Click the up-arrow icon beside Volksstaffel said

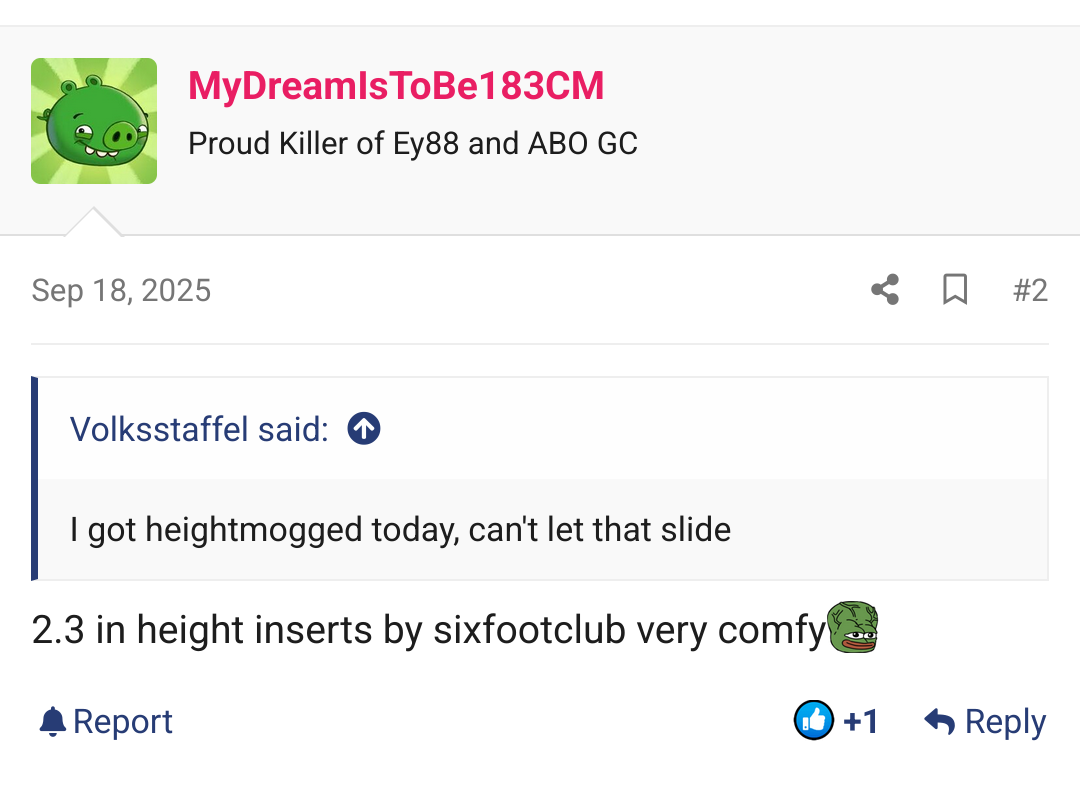point(364,429)
